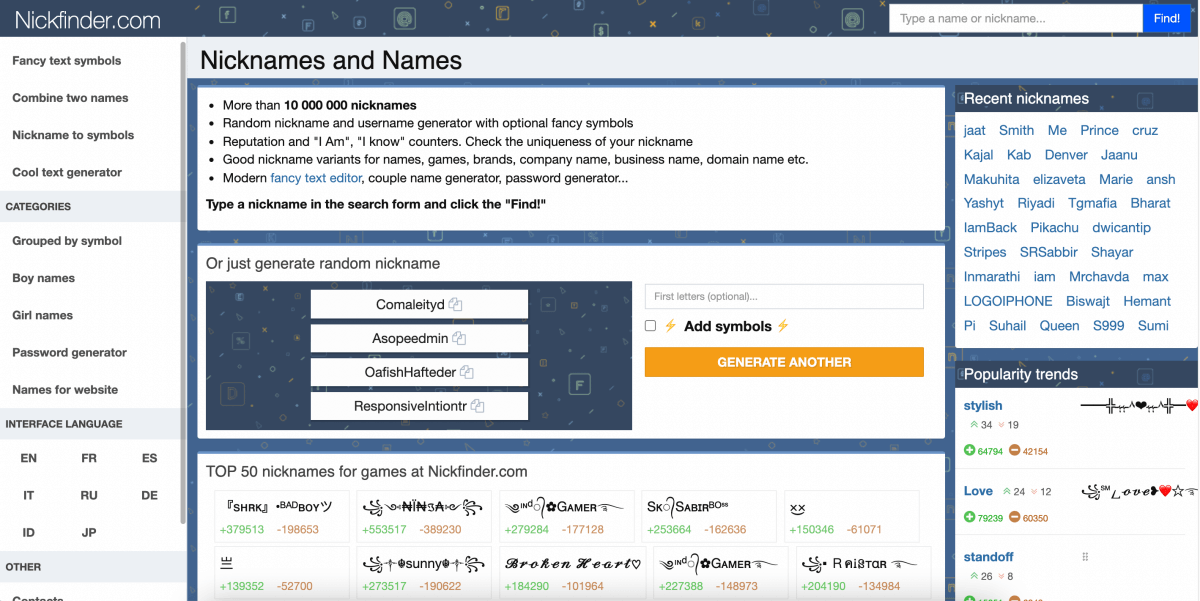Switch interface language to FR
Viewport: 1200px width, 601px height.
coord(89,458)
